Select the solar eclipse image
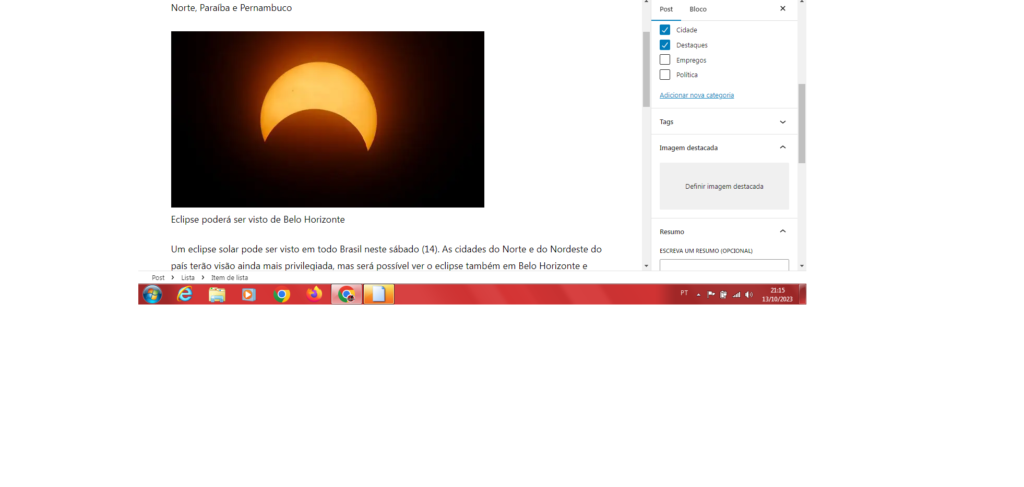Viewport: 1024px width, 487px height. click(x=327, y=119)
